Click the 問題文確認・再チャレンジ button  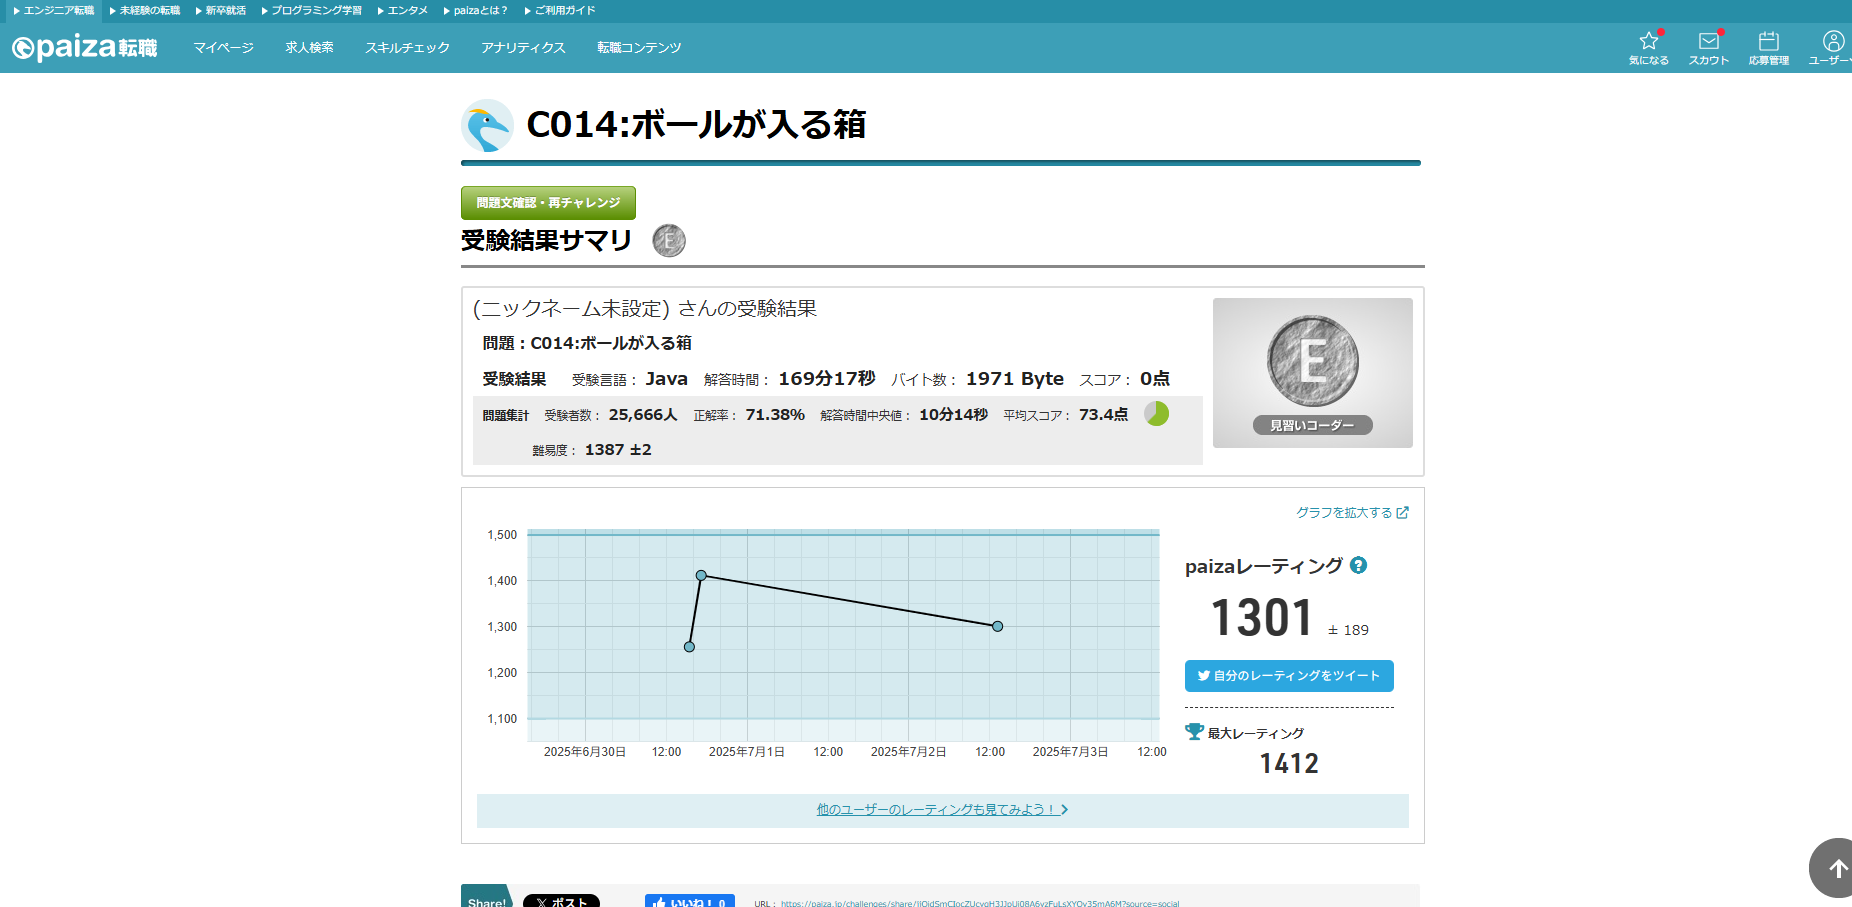click(x=548, y=203)
